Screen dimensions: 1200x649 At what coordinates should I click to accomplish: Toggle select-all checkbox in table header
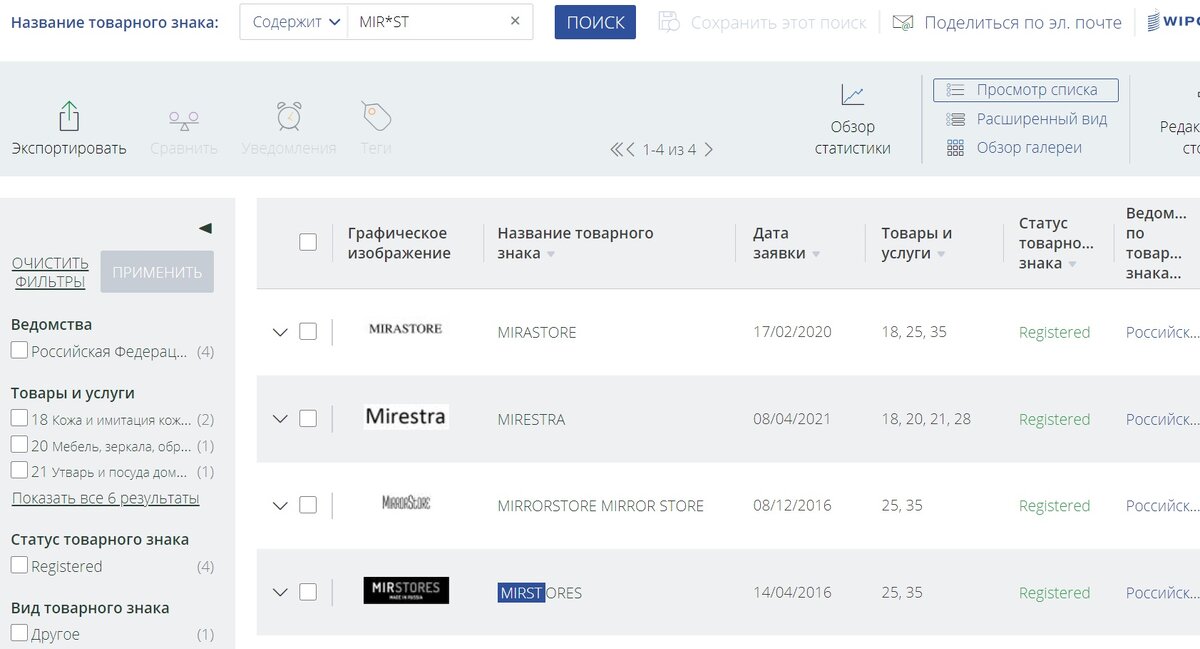coord(308,242)
